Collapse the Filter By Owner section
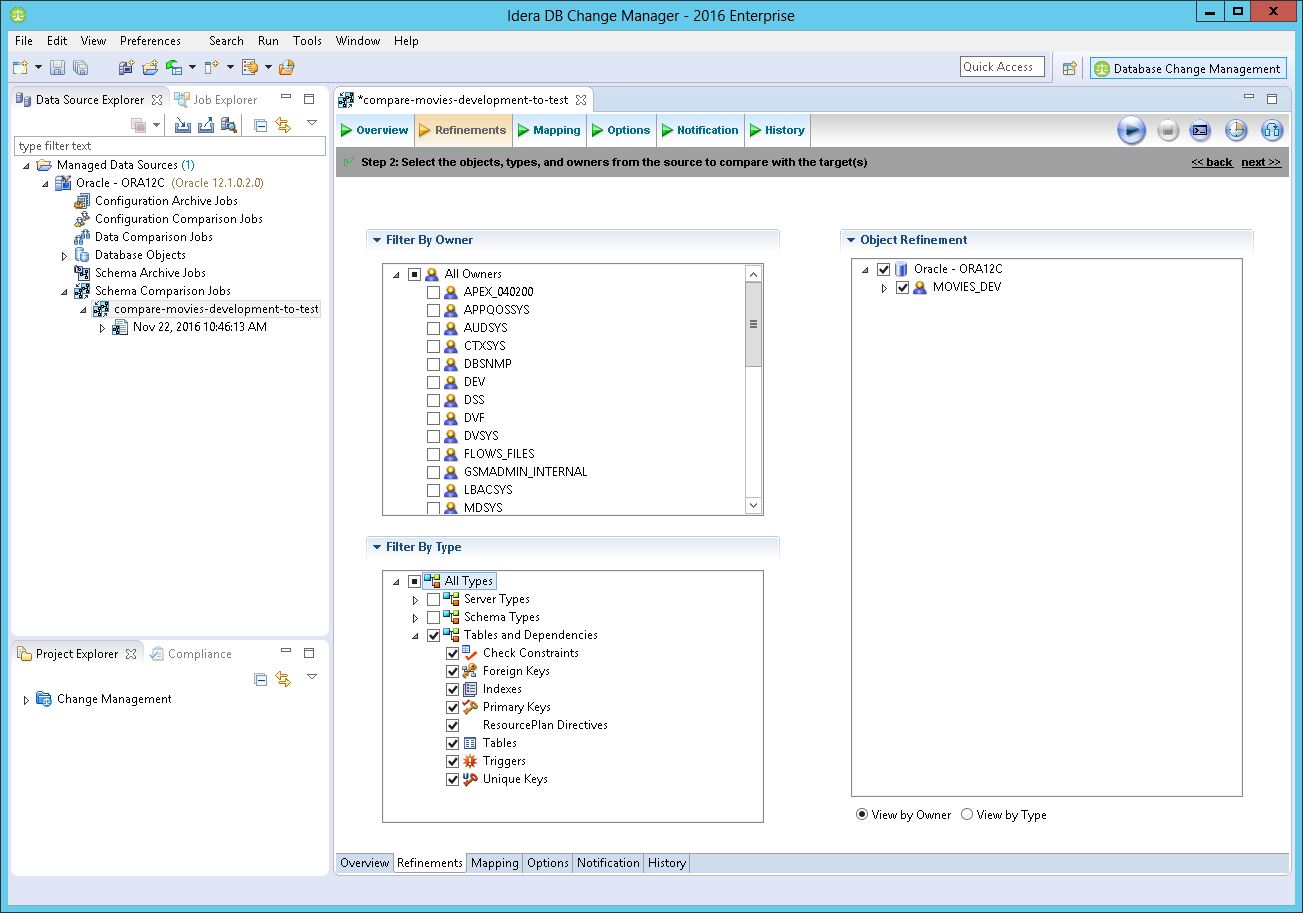This screenshot has width=1303, height=913. coord(377,240)
